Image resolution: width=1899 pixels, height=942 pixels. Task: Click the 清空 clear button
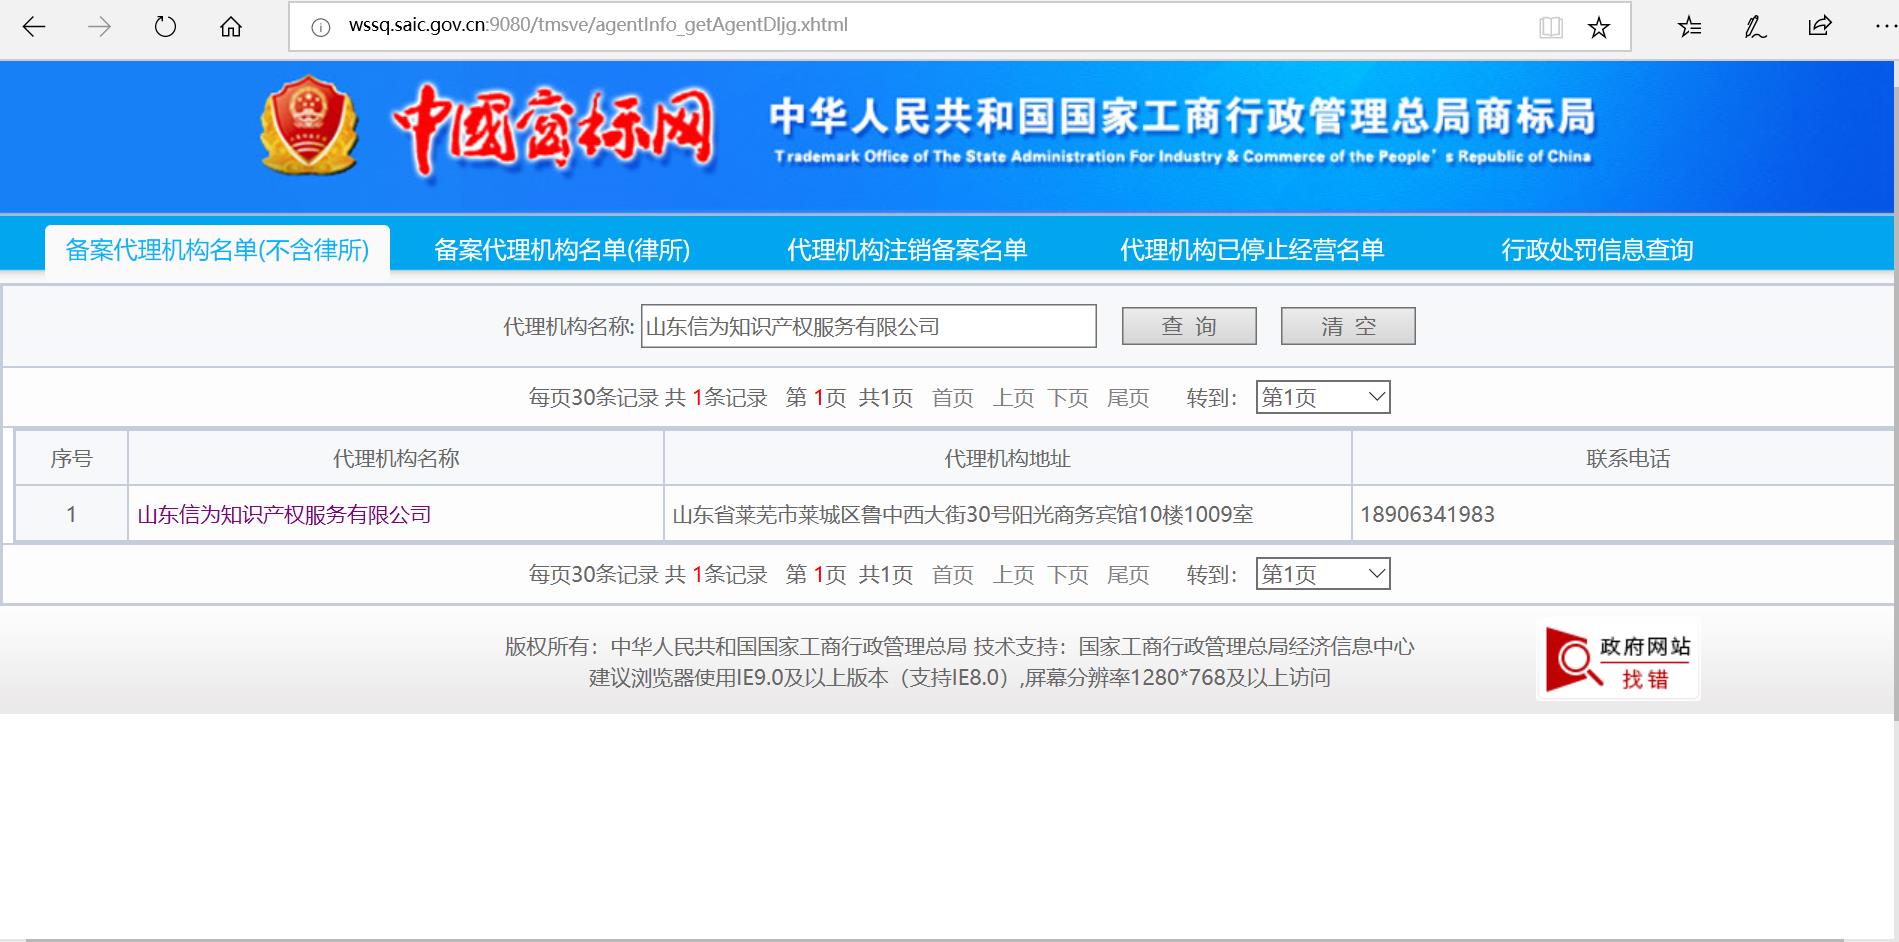(1348, 326)
